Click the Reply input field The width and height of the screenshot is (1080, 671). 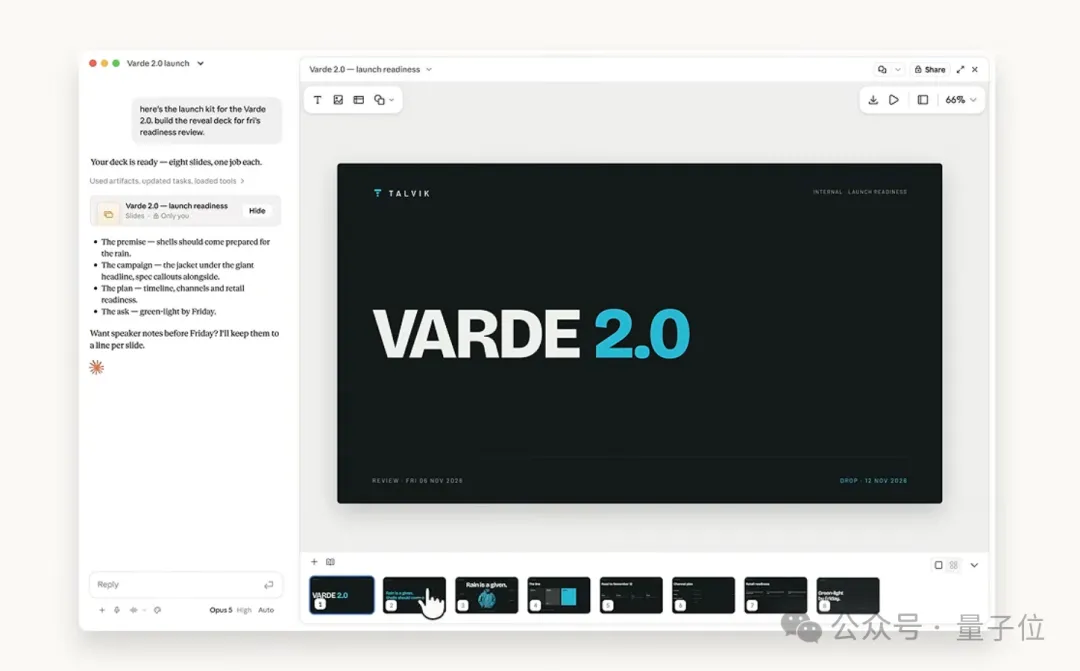(185, 584)
